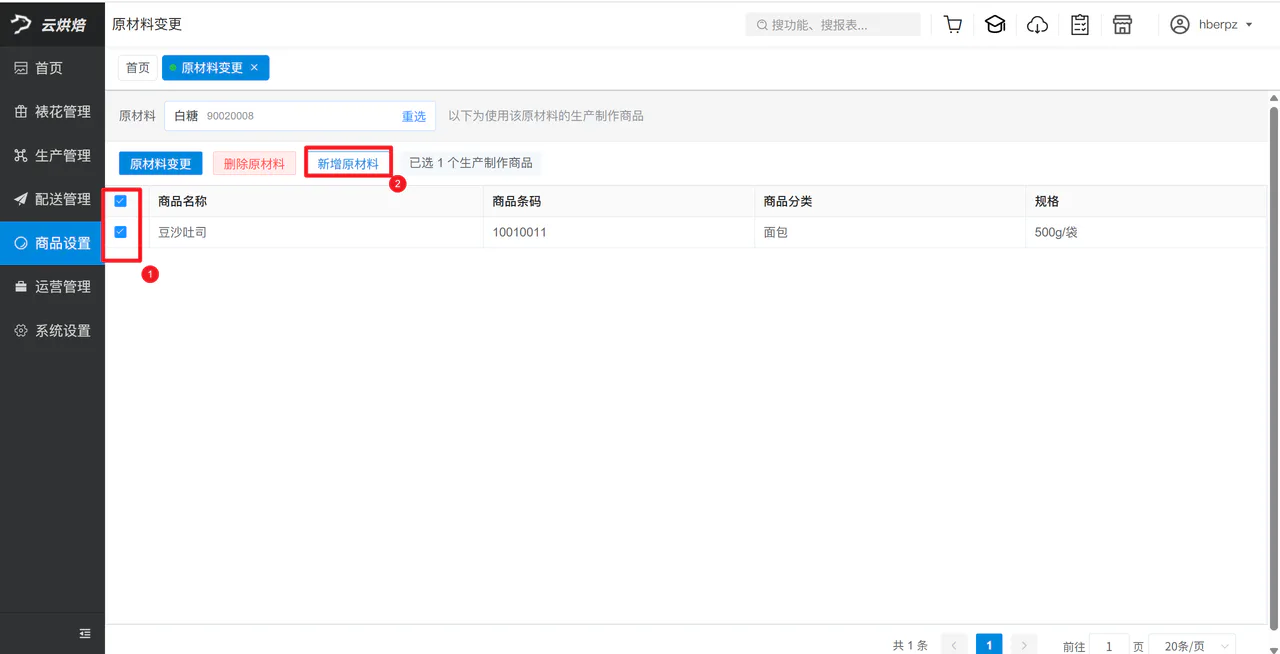The image size is (1280, 654).
Task: Switch to the 首页 tab
Action: [x=138, y=68]
